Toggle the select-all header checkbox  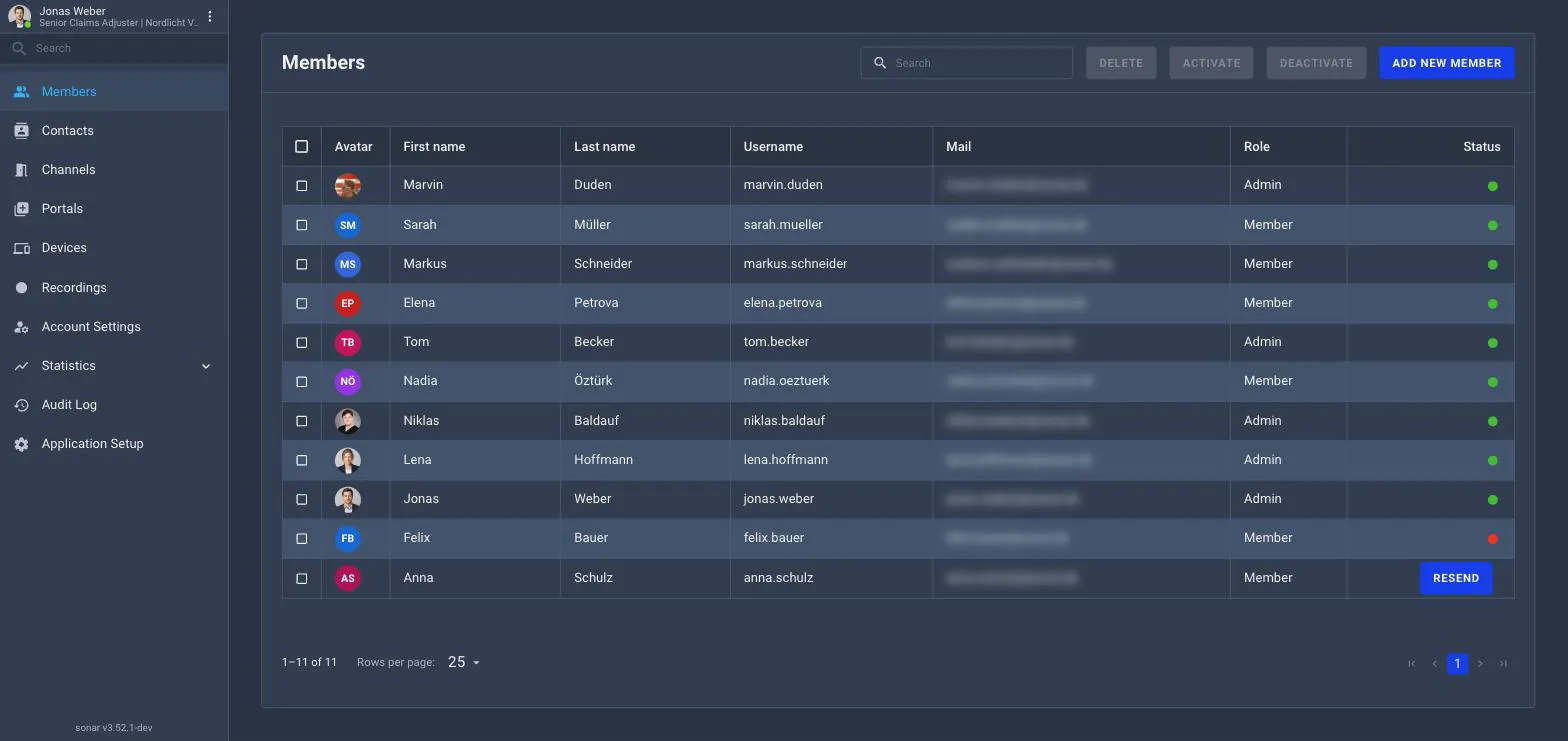(x=302, y=147)
